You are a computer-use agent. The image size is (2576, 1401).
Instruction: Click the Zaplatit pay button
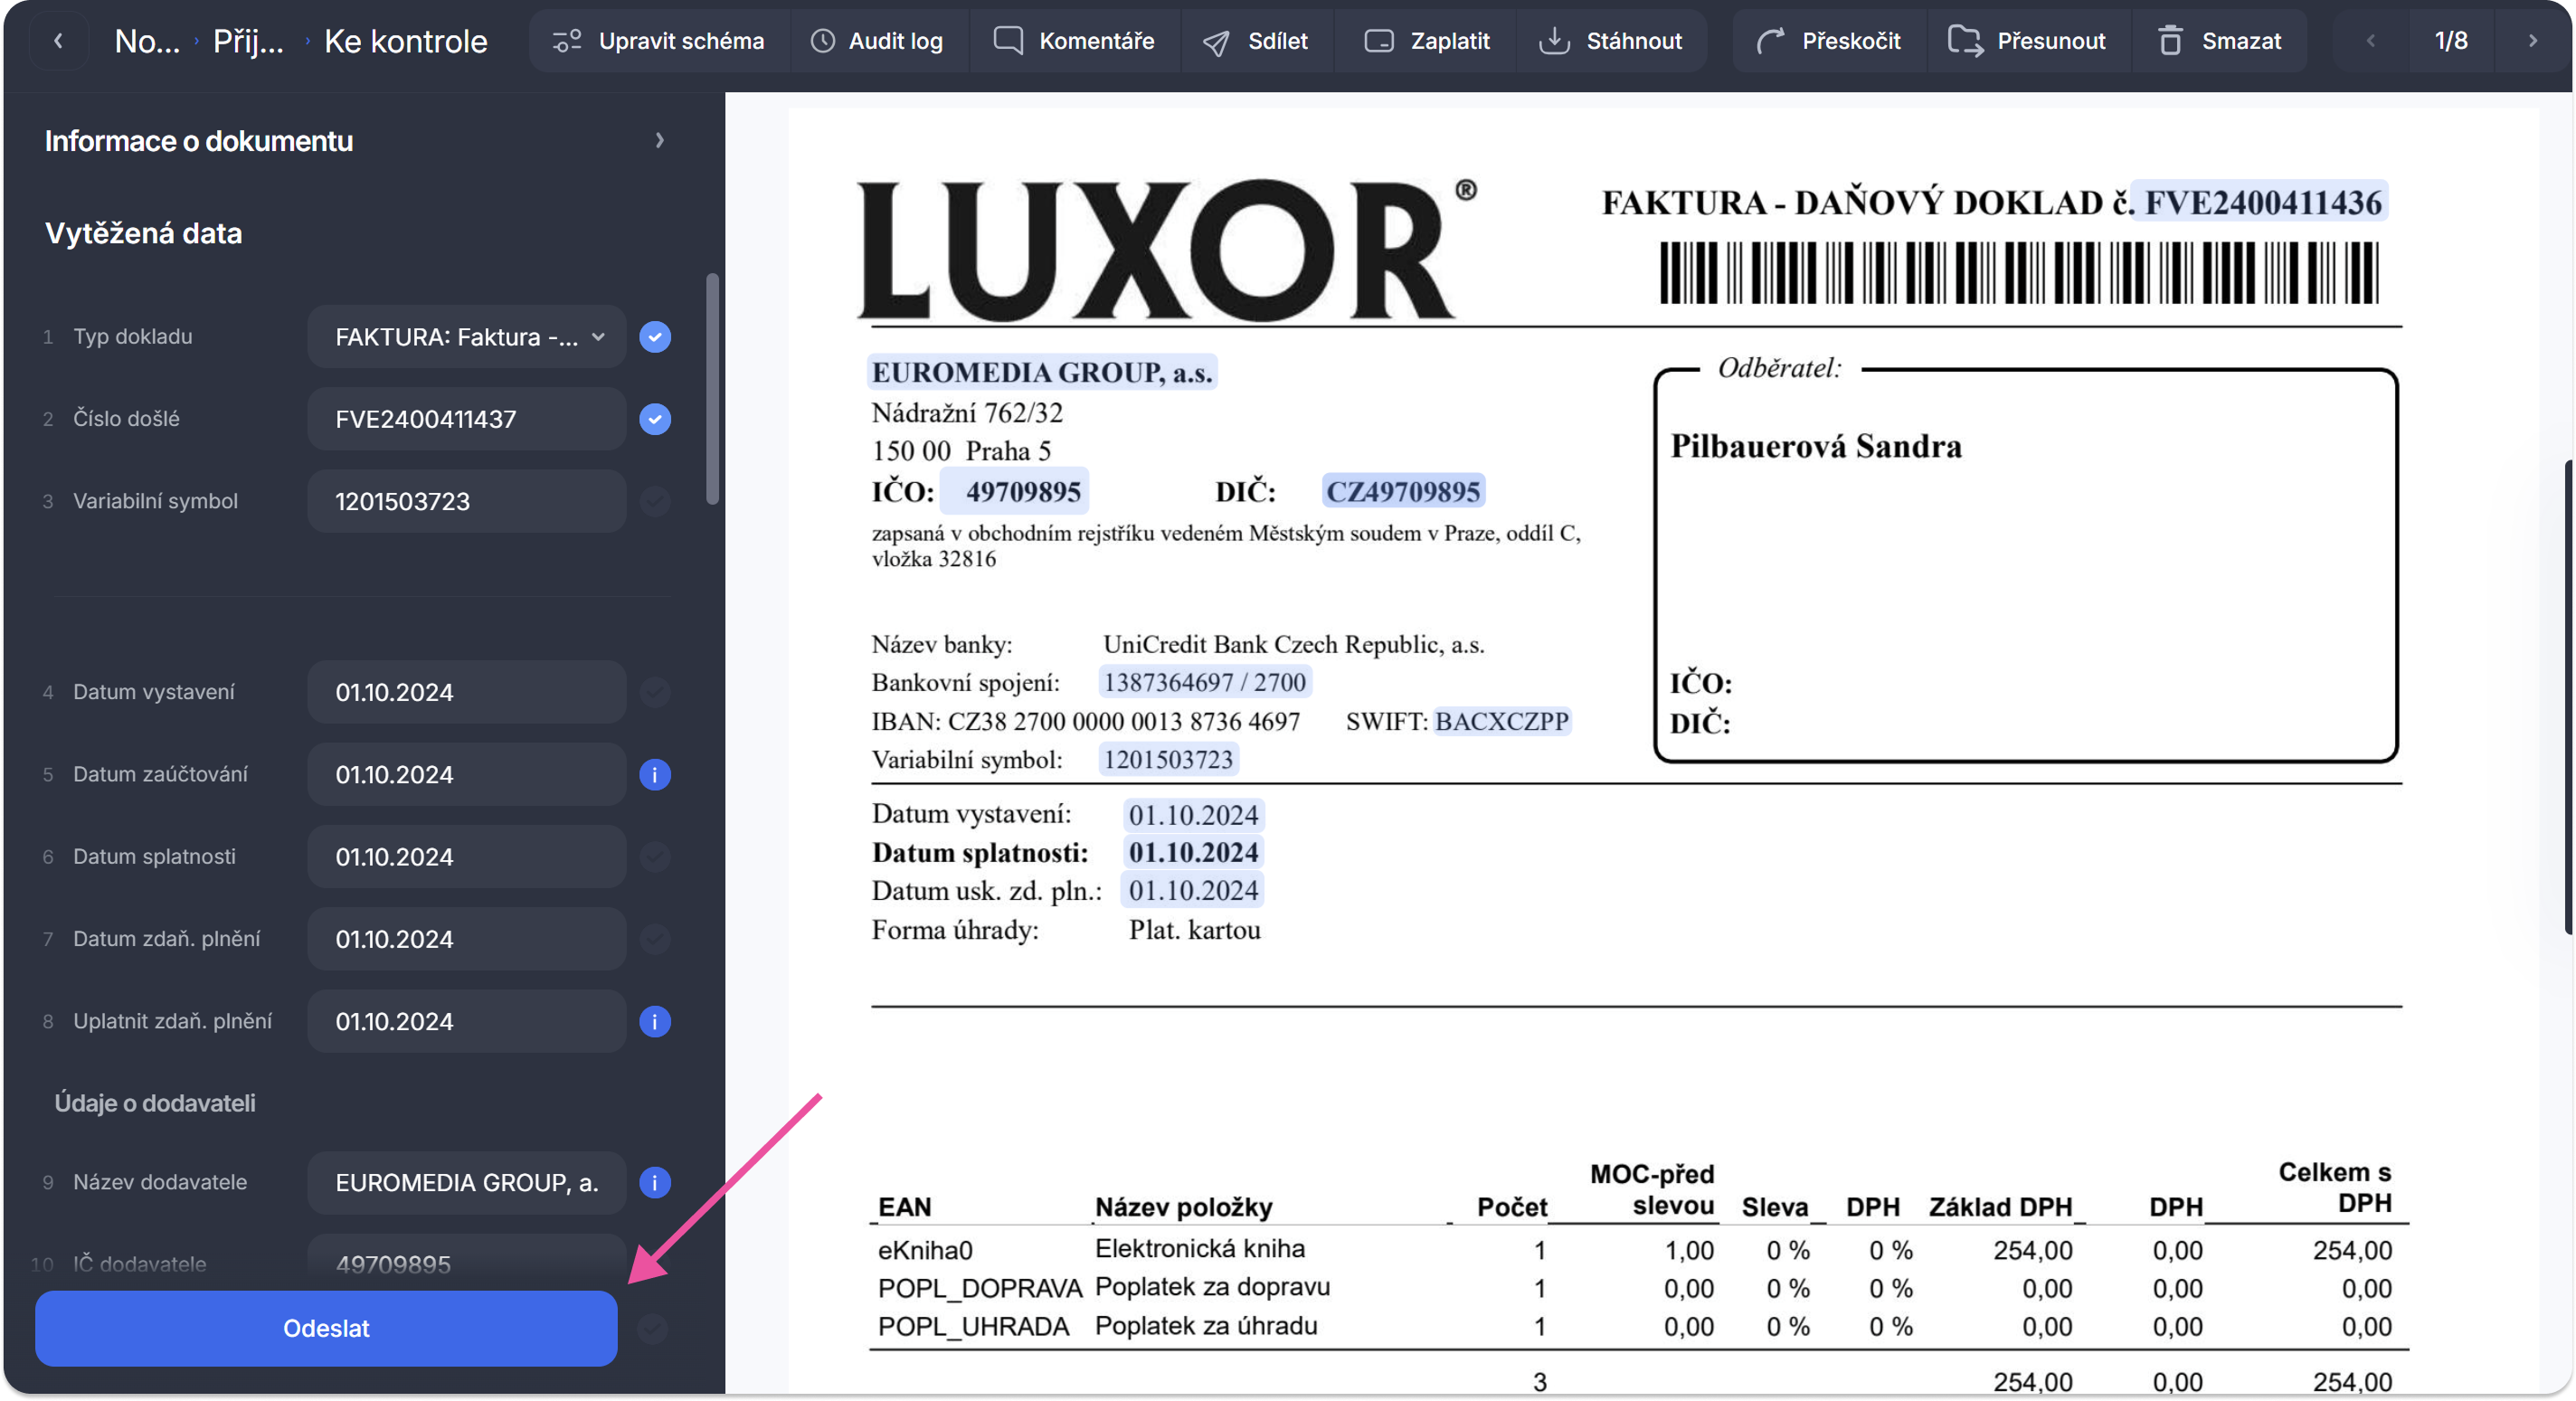(1427, 41)
